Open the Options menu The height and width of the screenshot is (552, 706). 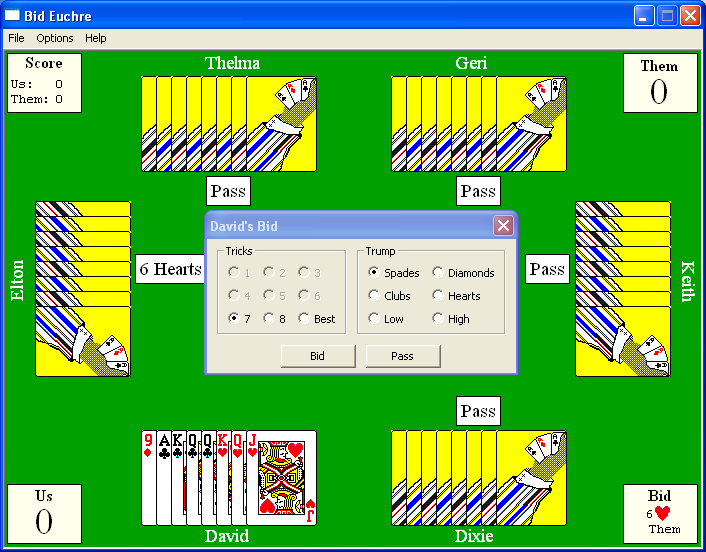point(55,38)
